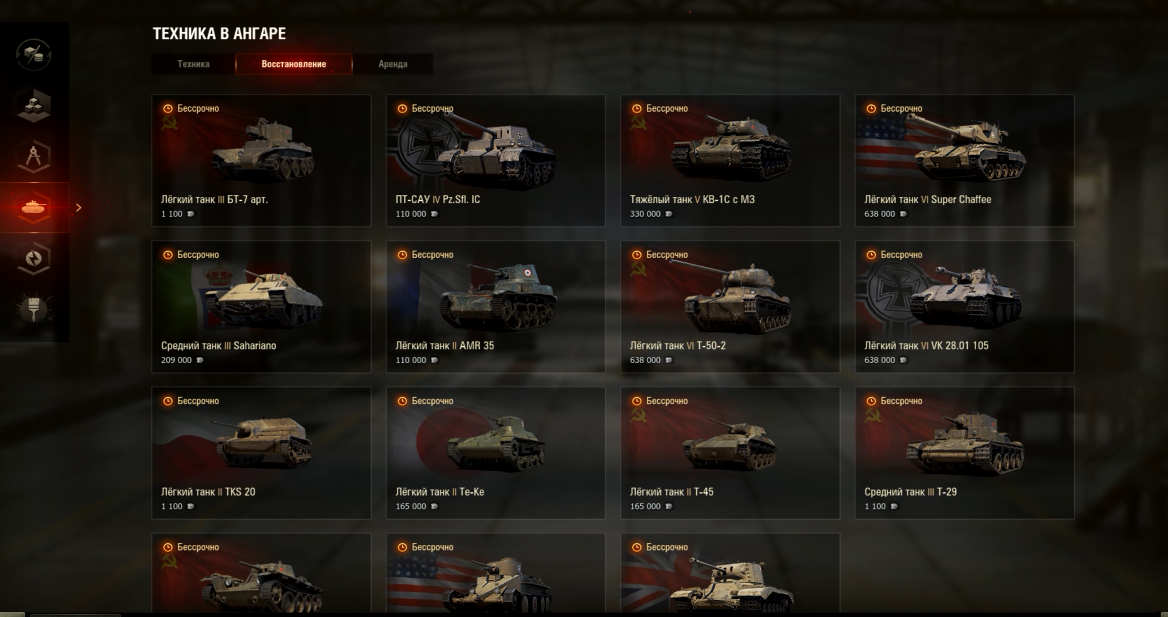Image resolution: width=1168 pixels, height=617 pixels.
Task: Select the stacked boxes sidebar icon
Action: tap(34, 105)
